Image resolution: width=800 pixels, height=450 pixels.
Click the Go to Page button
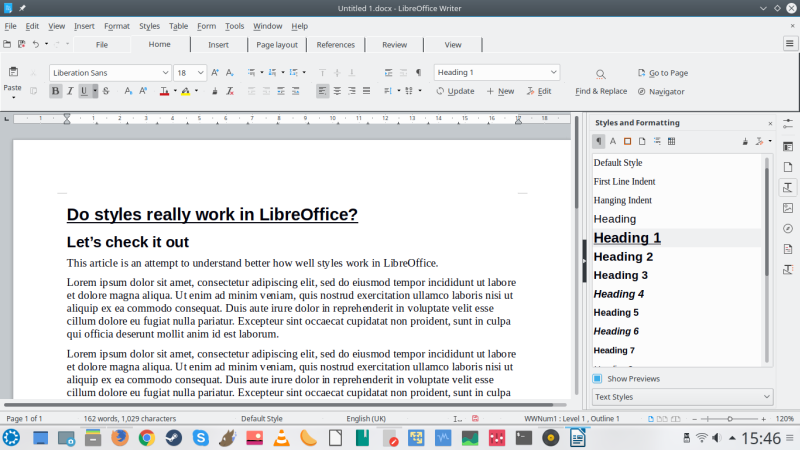tap(662, 73)
